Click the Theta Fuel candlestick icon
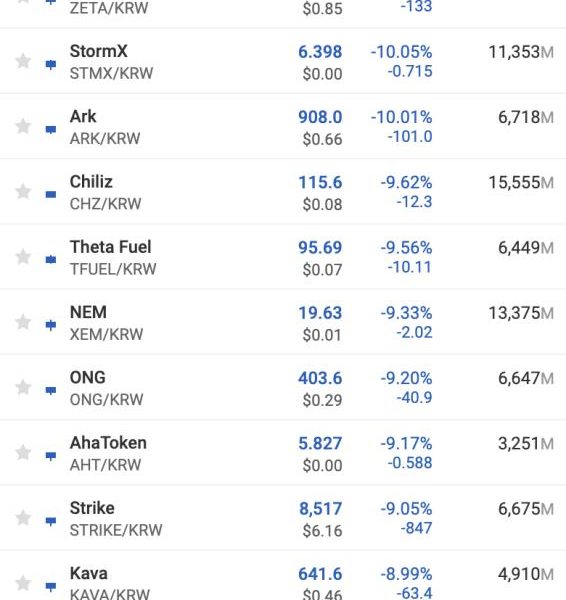This screenshot has height=600, width=566. point(51,260)
